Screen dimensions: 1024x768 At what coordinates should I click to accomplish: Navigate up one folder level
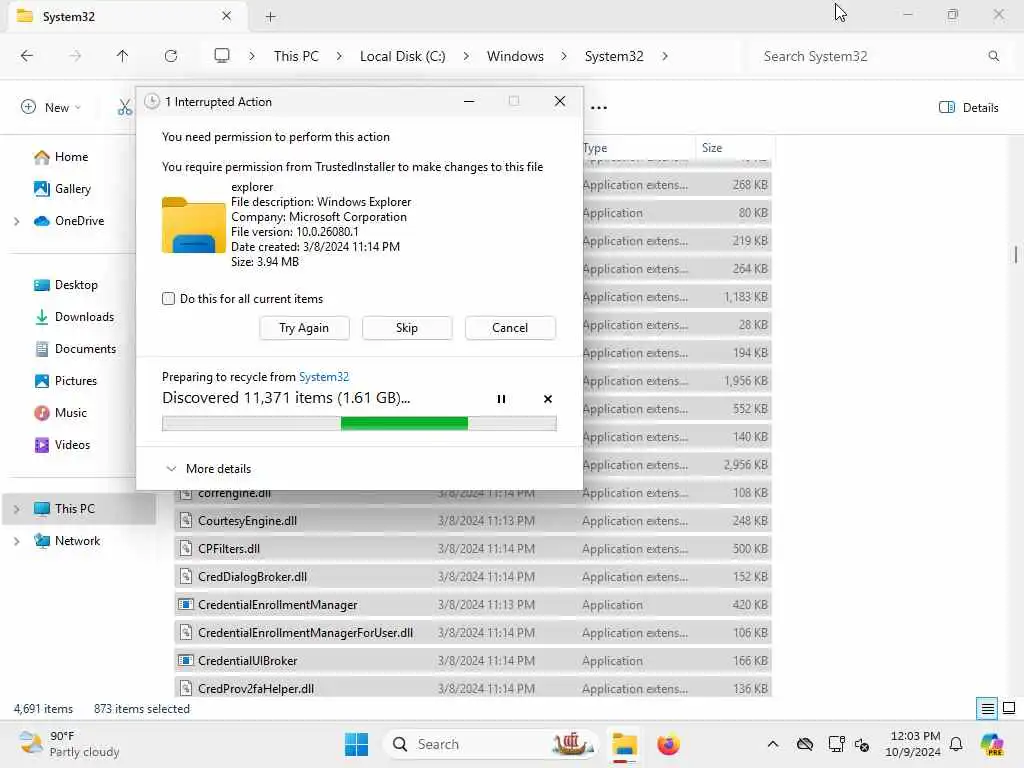click(x=122, y=56)
